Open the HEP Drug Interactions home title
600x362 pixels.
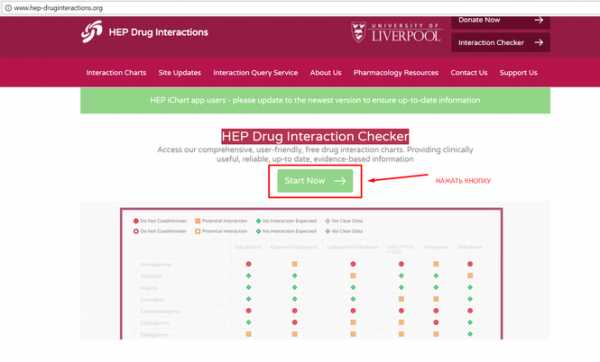click(158, 32)
